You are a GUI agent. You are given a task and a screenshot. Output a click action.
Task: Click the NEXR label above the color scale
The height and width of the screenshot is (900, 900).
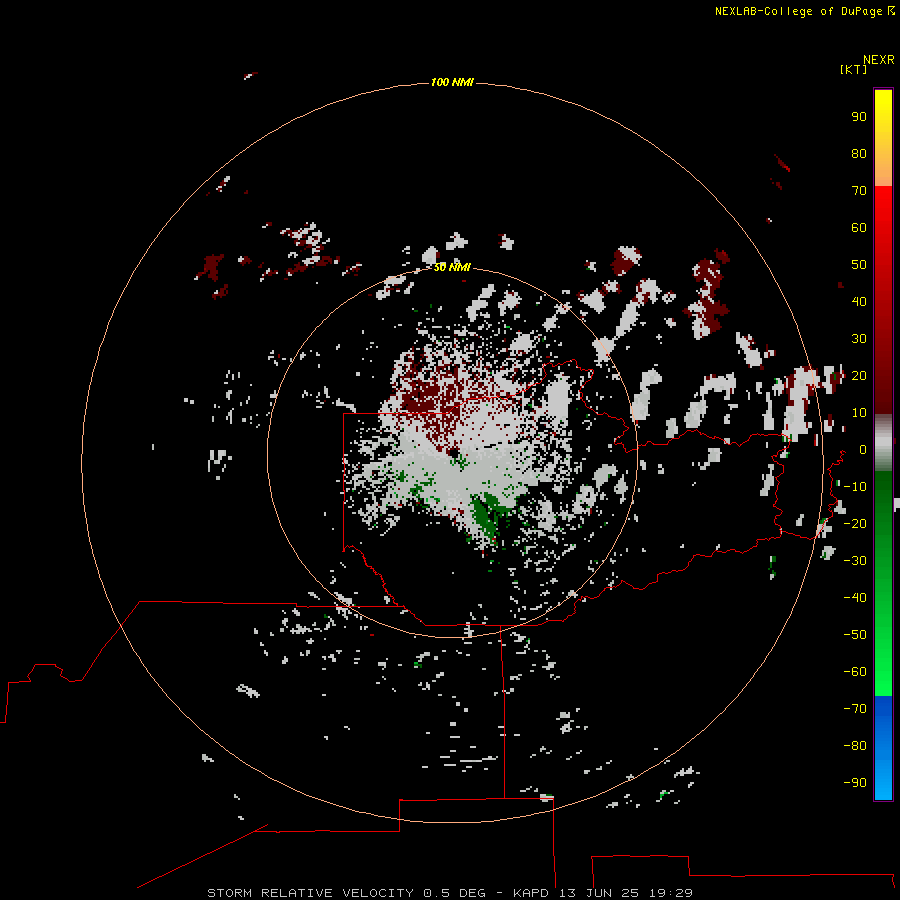pyautogui.click(x=879, y=60)
